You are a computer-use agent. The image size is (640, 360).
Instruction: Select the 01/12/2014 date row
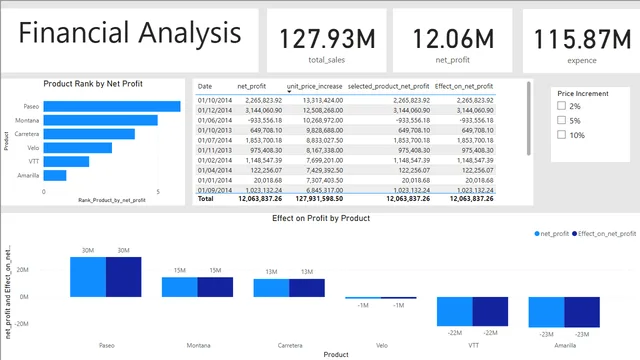point(345,110)
